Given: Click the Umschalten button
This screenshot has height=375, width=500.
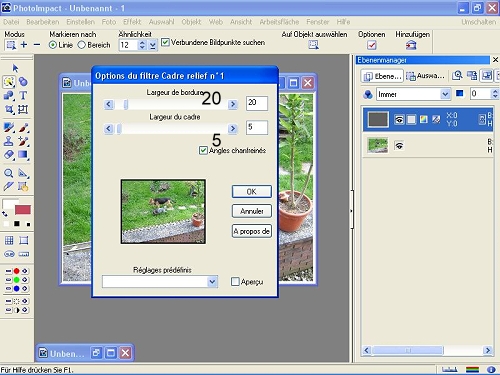Looking at the screenshot, I should click(x=479, y=22).
